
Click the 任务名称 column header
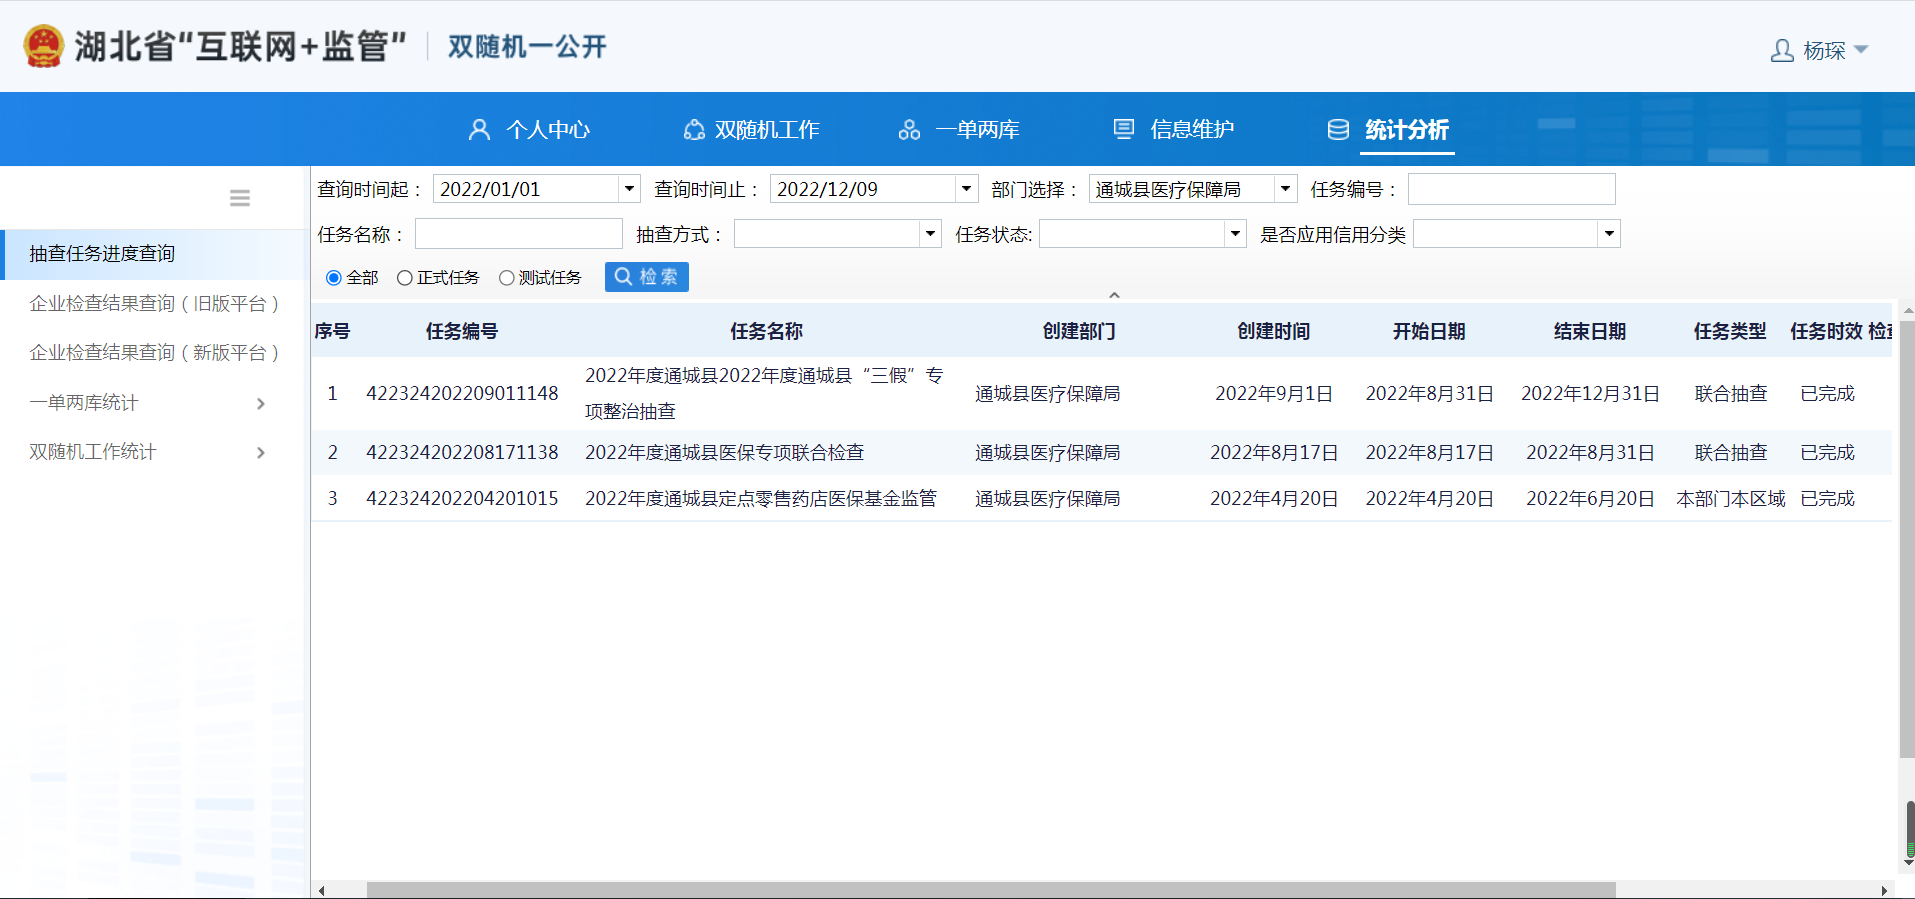tap(767, 331)
